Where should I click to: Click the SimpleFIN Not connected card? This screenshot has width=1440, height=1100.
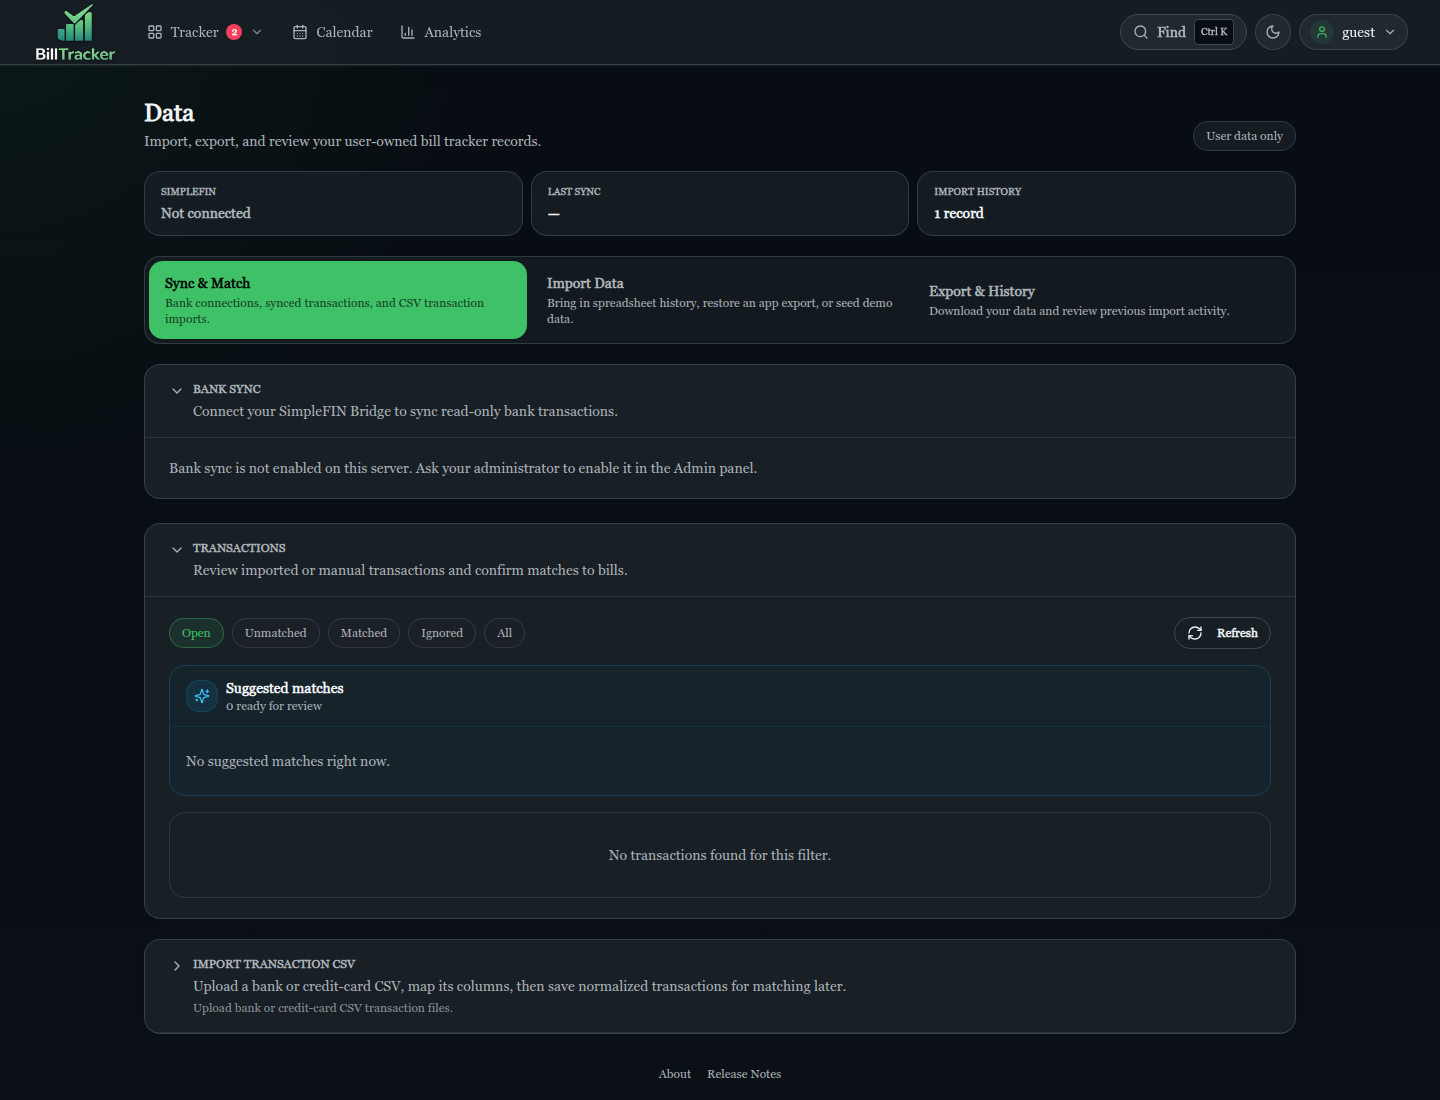click(x=333, y=203)
